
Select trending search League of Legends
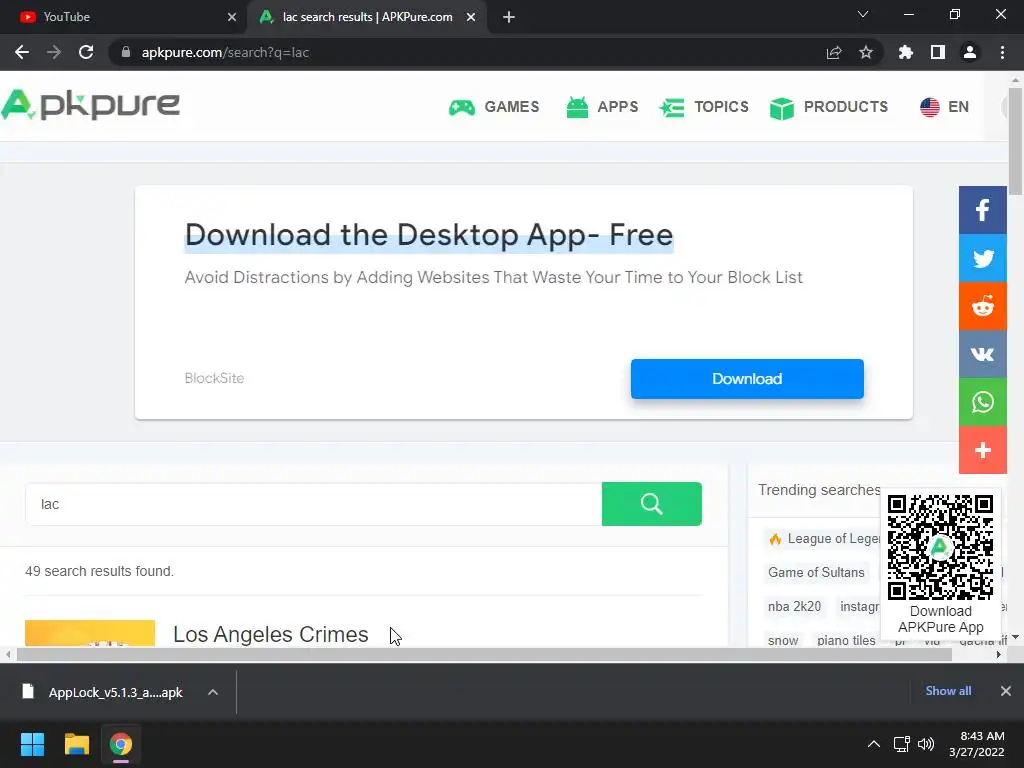tap(824, 539)
